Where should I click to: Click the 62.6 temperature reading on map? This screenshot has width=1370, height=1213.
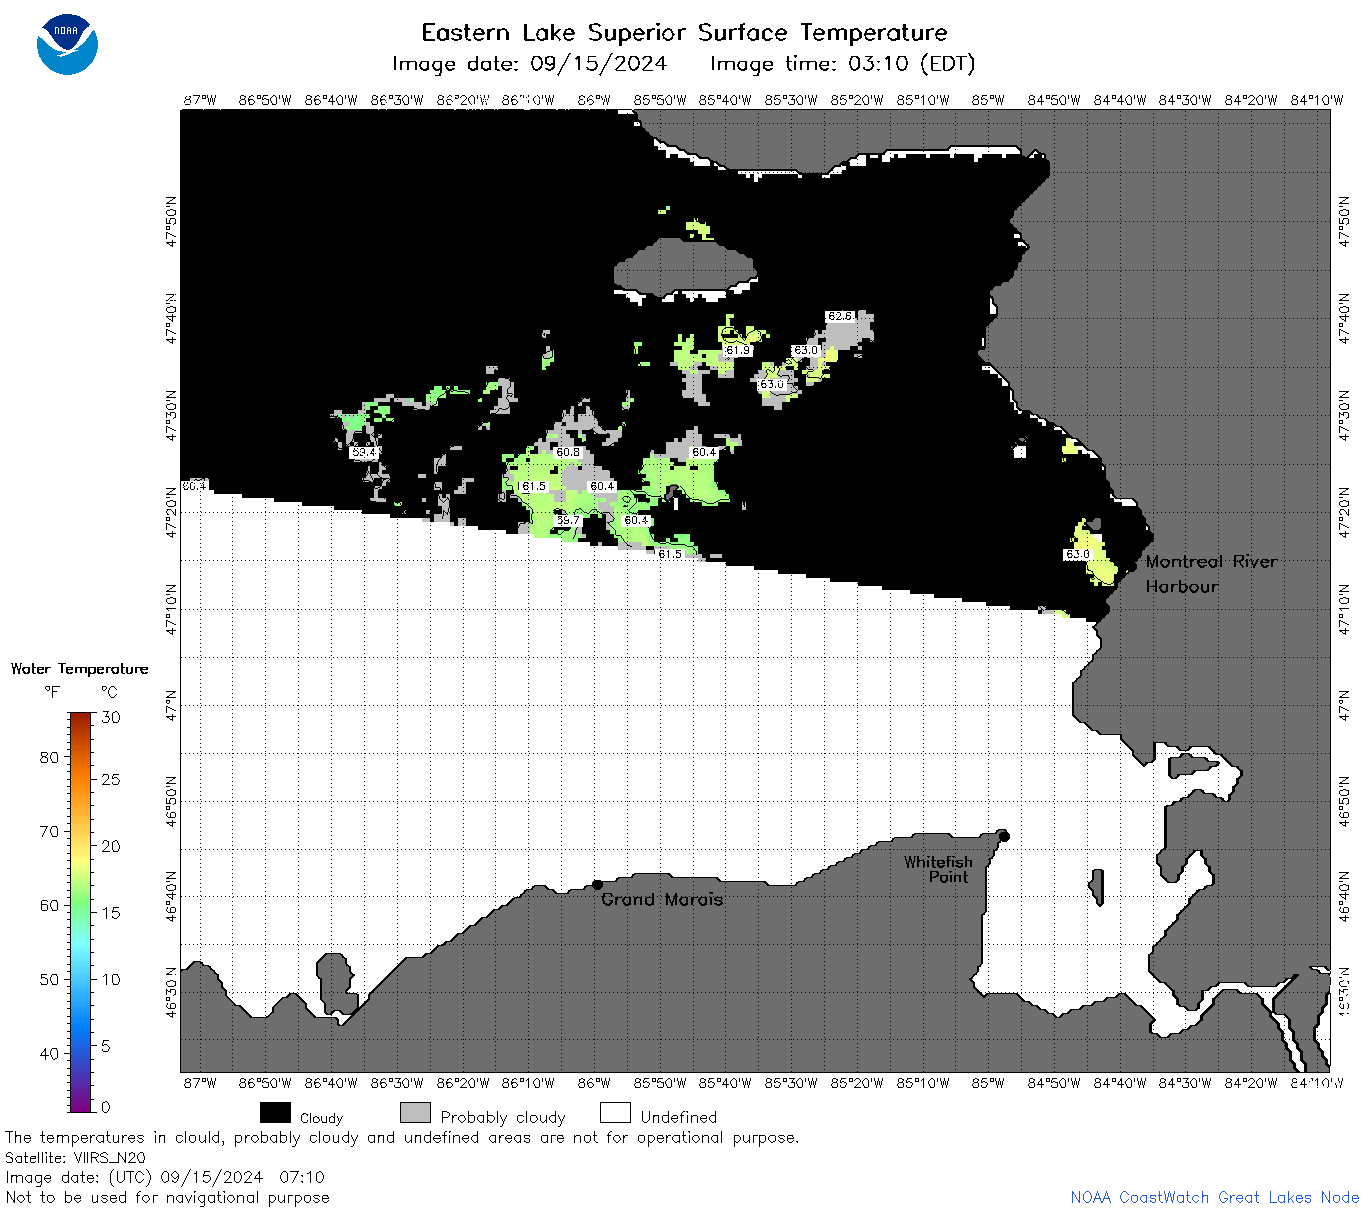840,316
